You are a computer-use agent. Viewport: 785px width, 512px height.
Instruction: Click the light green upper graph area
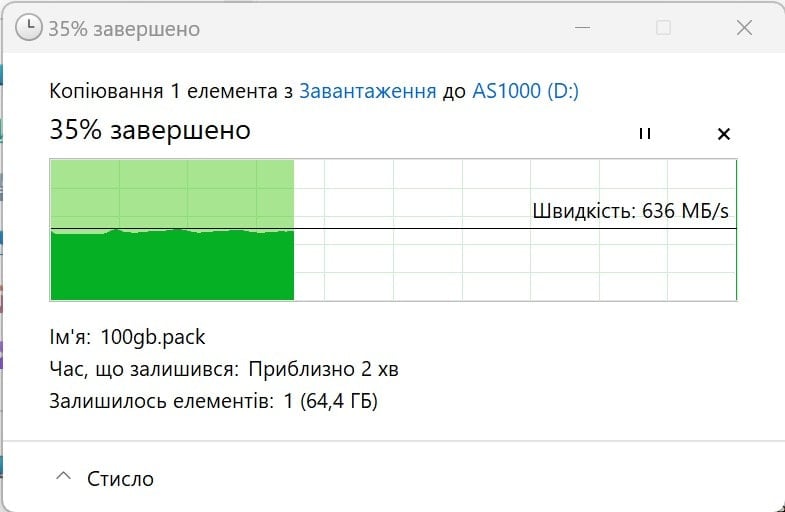[x=172, y=194]
